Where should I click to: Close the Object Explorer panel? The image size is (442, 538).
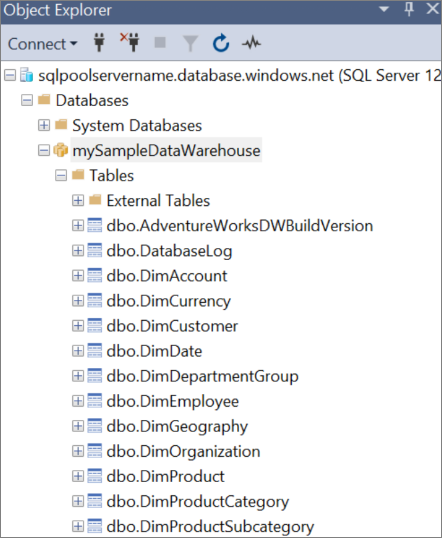click(433, 9)
